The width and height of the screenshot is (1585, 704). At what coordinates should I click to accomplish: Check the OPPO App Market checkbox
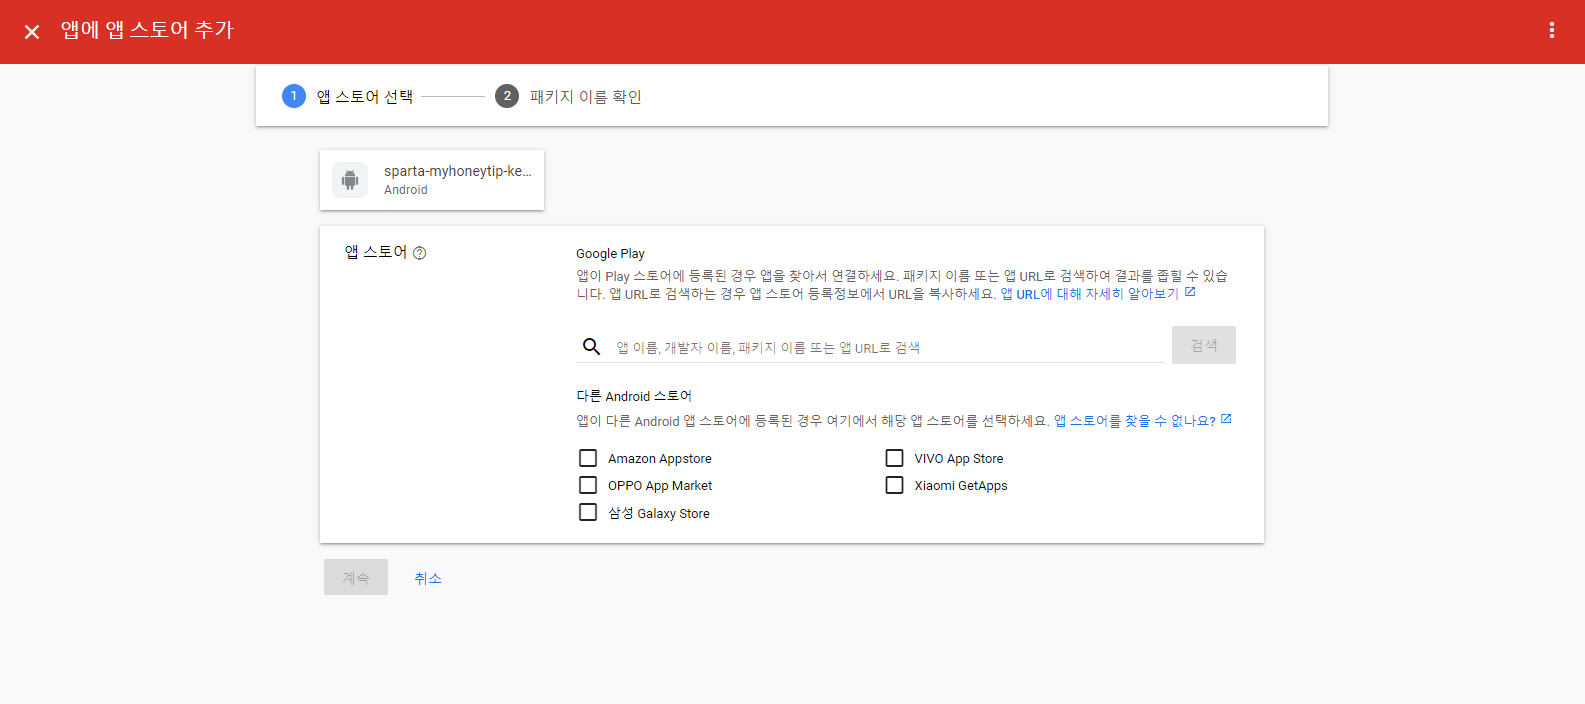point(588,485)
